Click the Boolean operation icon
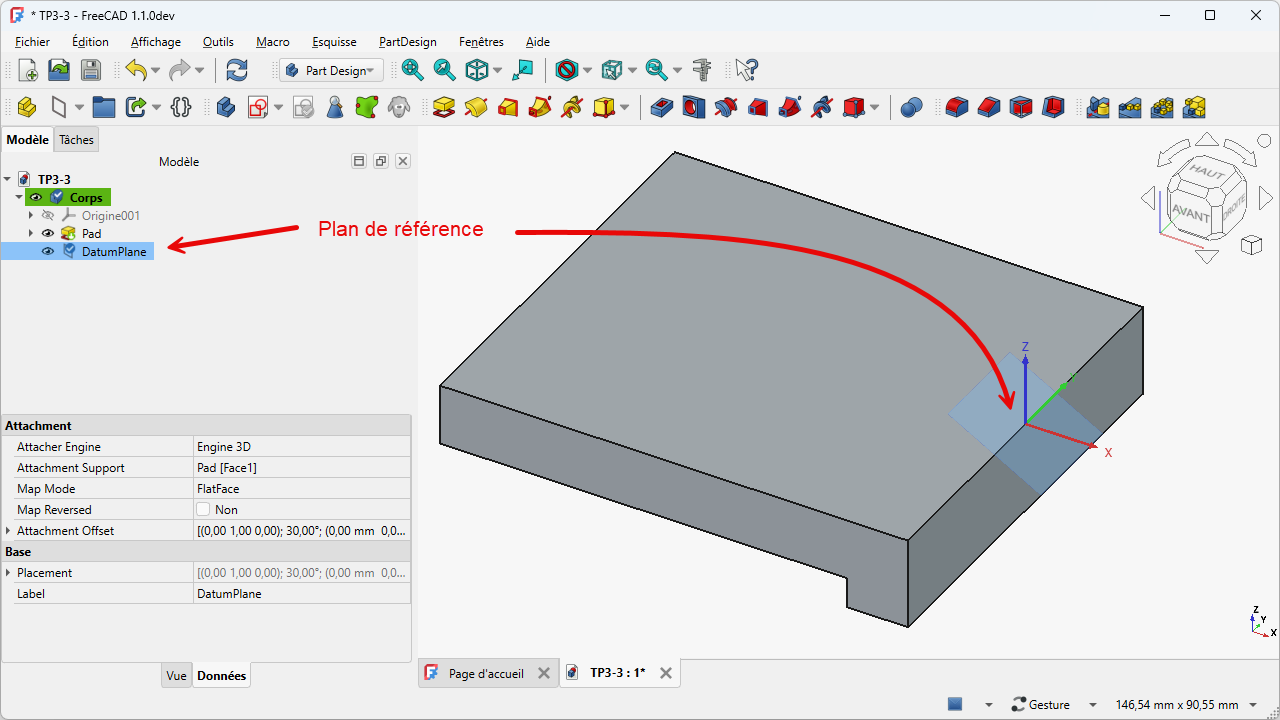This screenshot has width=1280, height=720. tap(910, 107)
